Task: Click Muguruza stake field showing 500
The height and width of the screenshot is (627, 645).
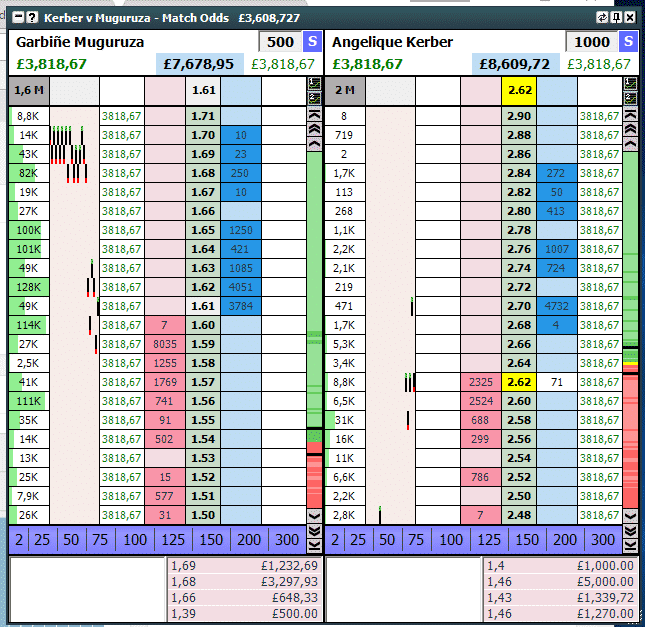Action: [281, 42]
